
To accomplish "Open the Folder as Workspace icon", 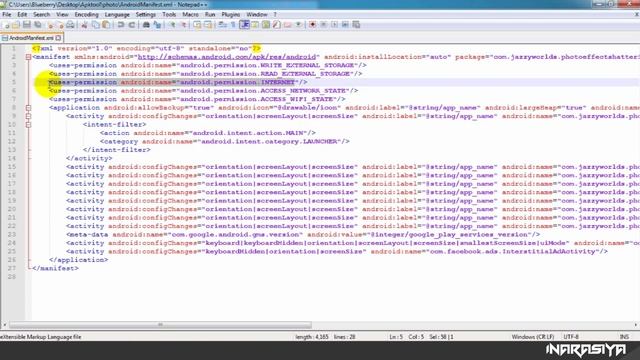I will 287,25.
